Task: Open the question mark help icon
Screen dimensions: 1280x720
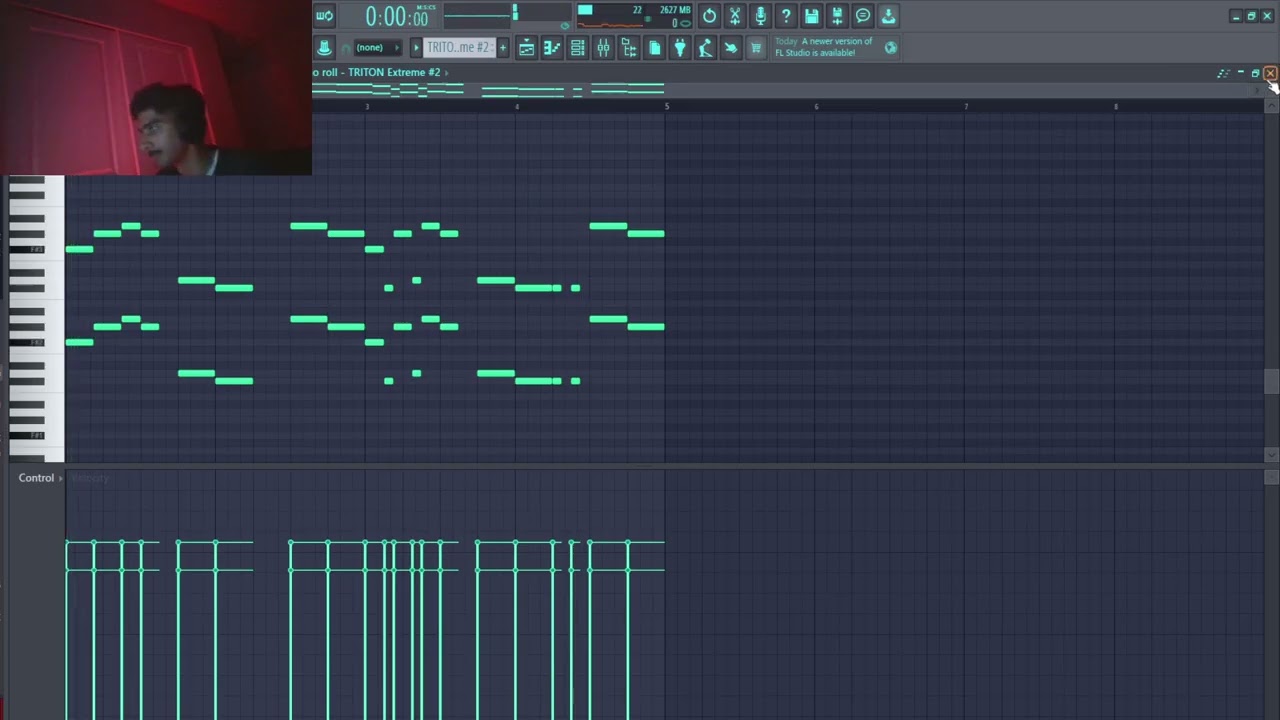Action: [786, 16]
